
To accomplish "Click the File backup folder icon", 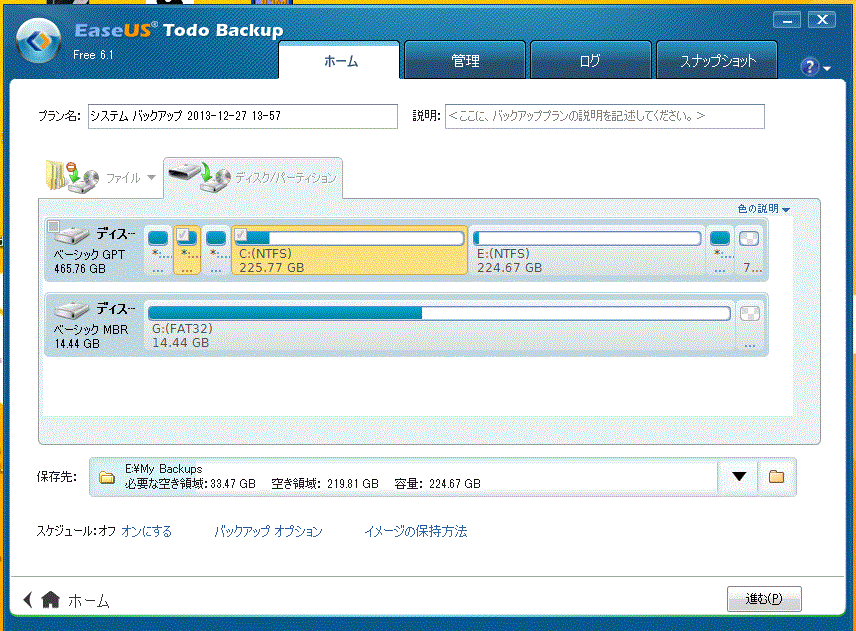I will [71, 177].
